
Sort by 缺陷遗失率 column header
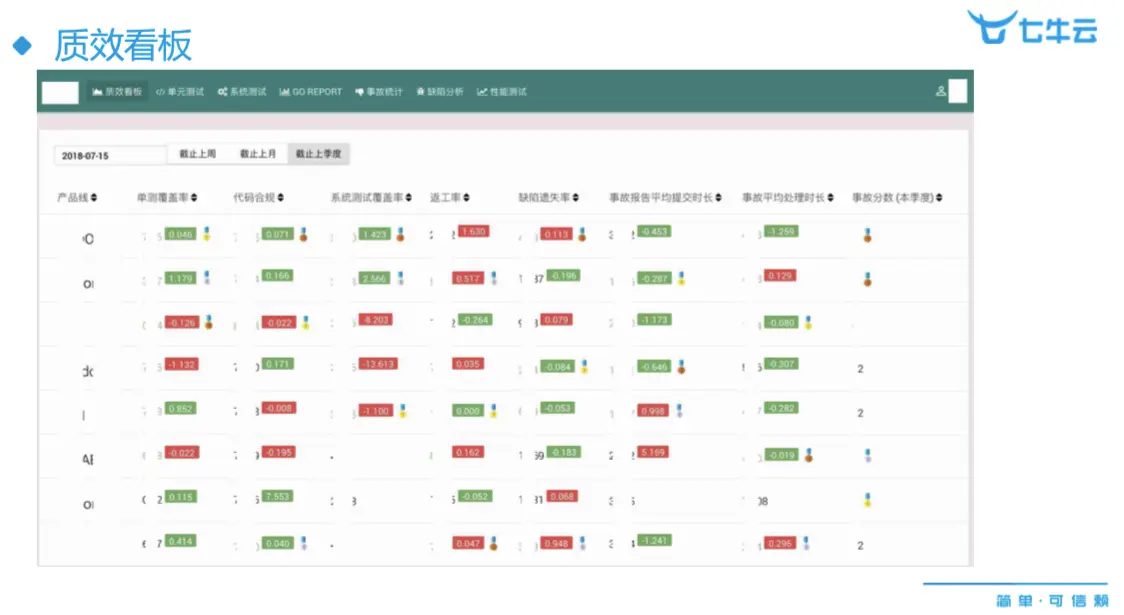(548, 197)
